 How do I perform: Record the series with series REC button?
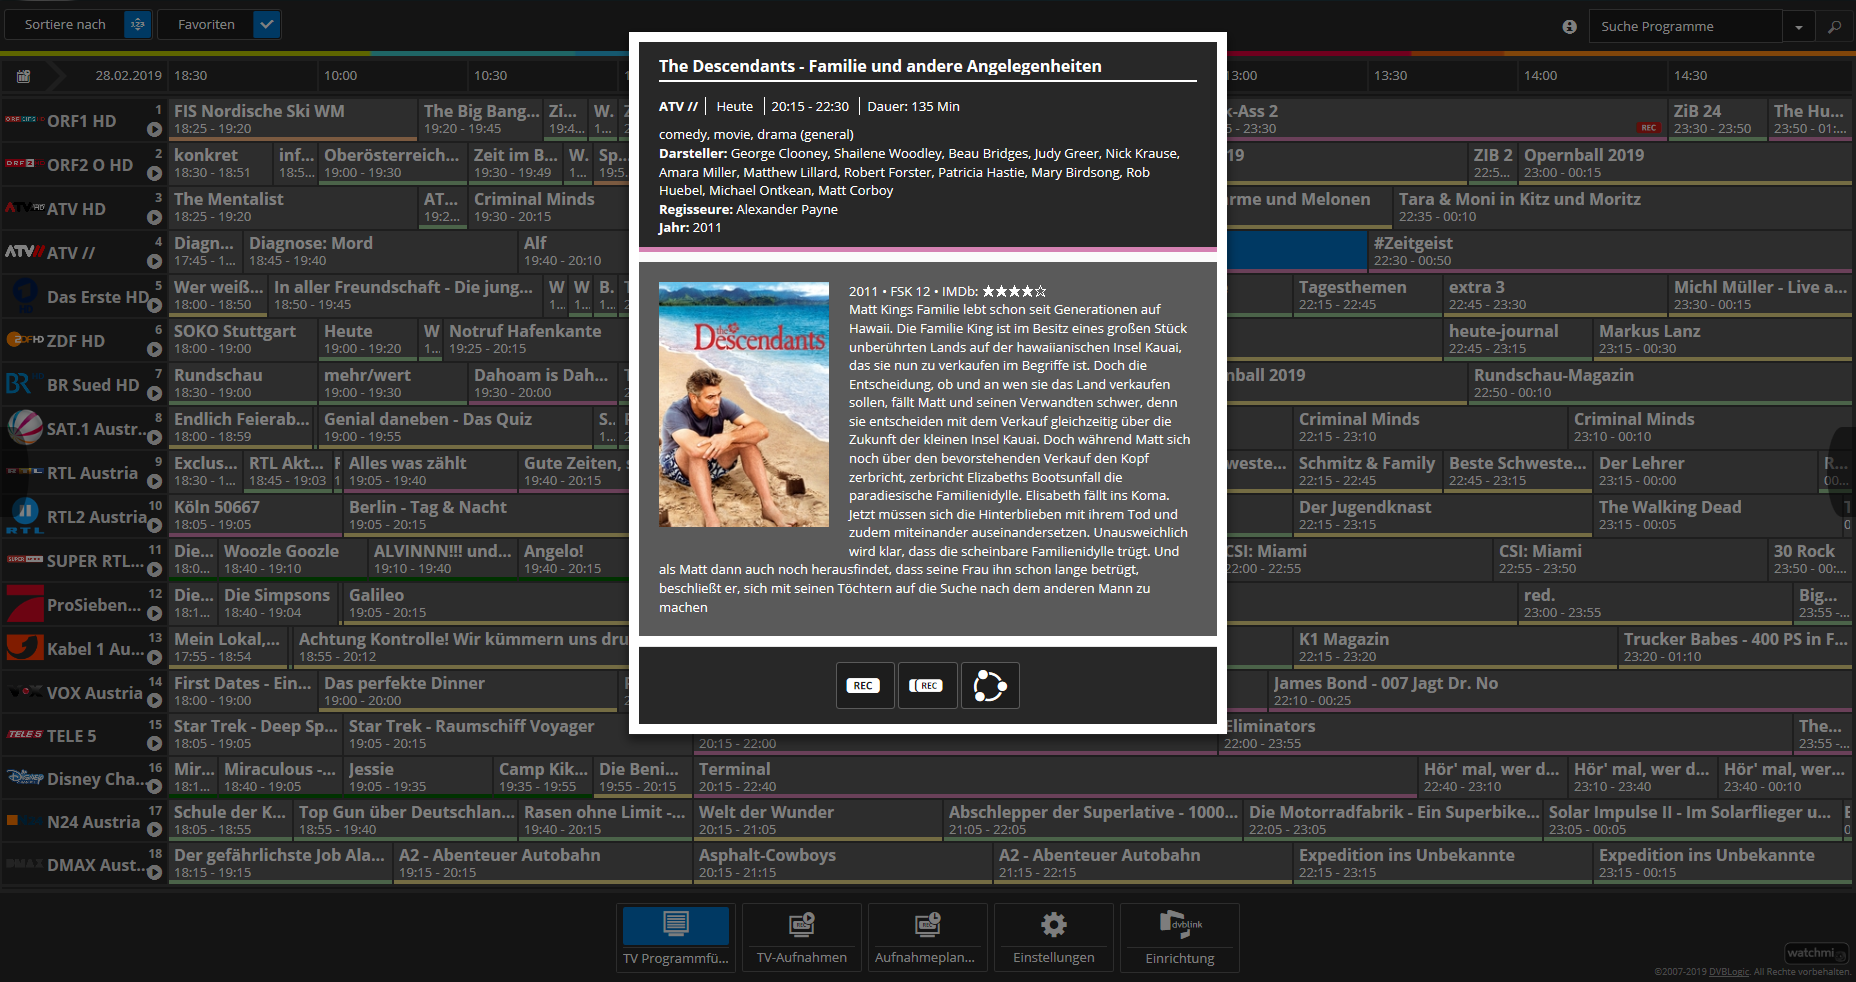927,685
